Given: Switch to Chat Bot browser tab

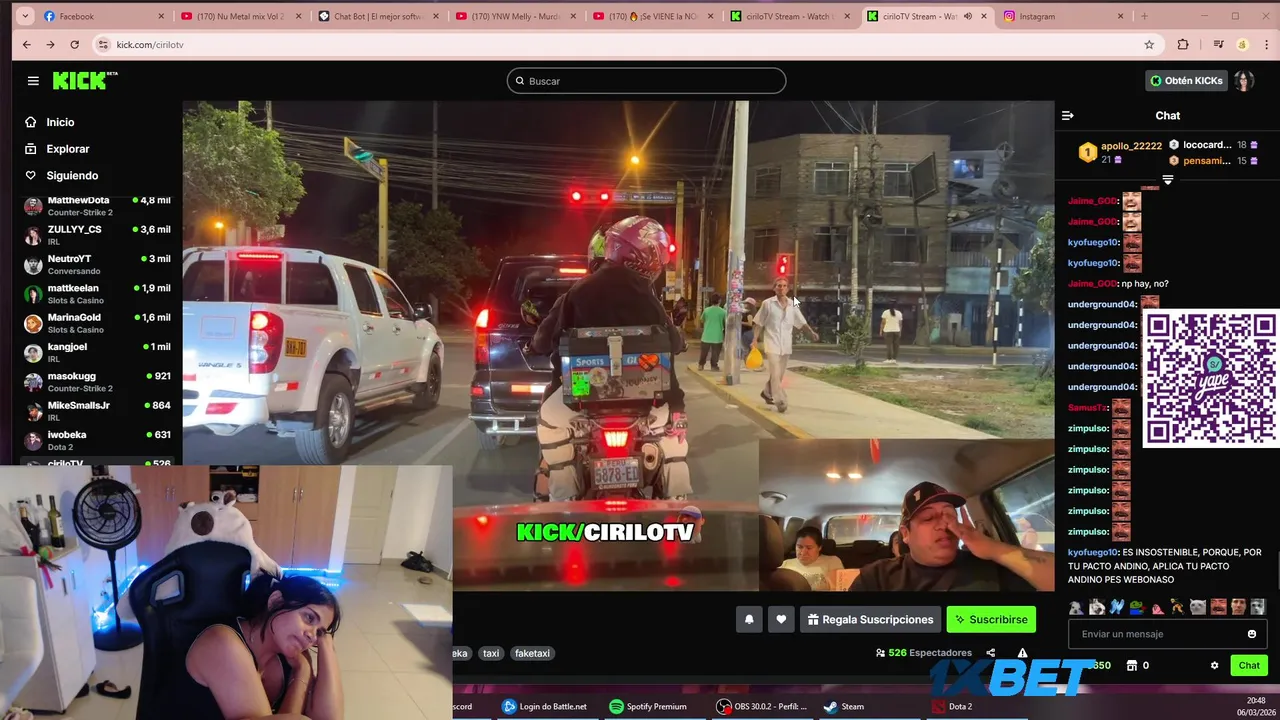Looking at the screenshot, I should tap(377, 16).
